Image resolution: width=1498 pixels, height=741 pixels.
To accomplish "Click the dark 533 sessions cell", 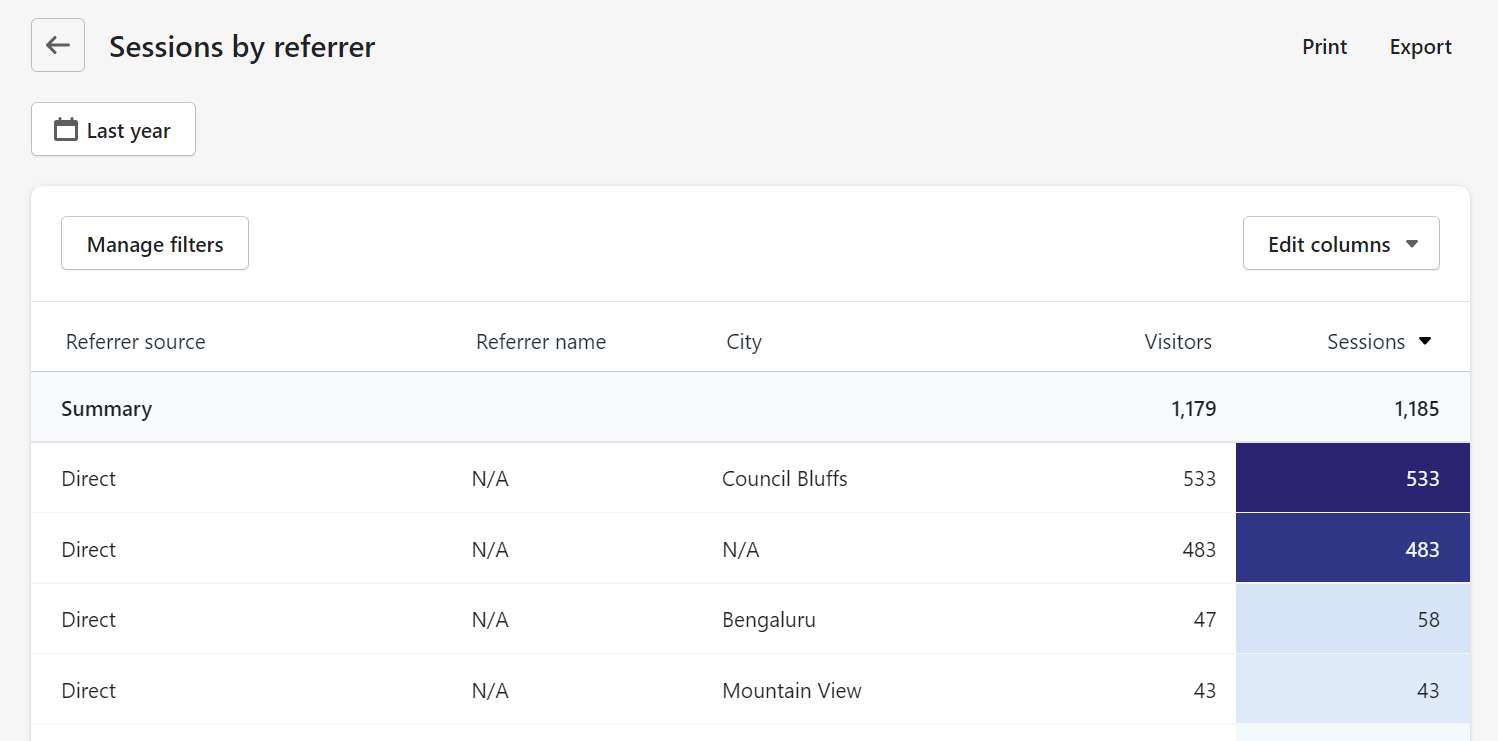I will (x=1353, y=478).
